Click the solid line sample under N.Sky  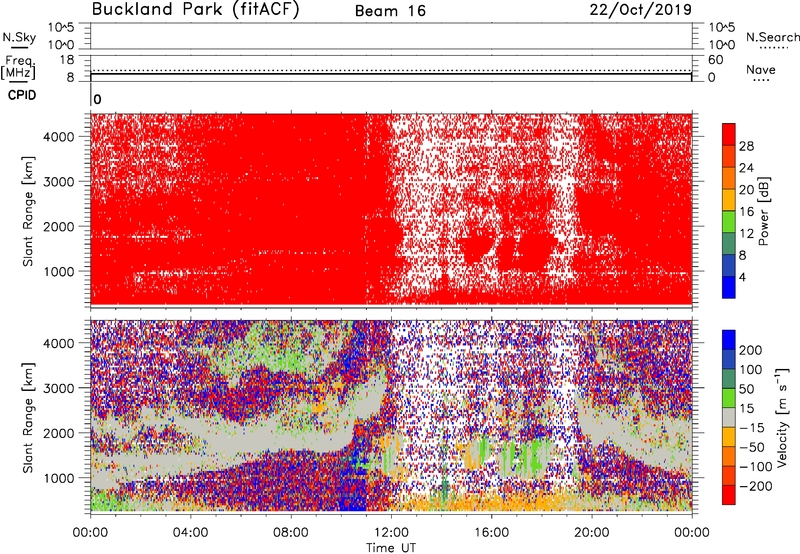coord(19,47)
